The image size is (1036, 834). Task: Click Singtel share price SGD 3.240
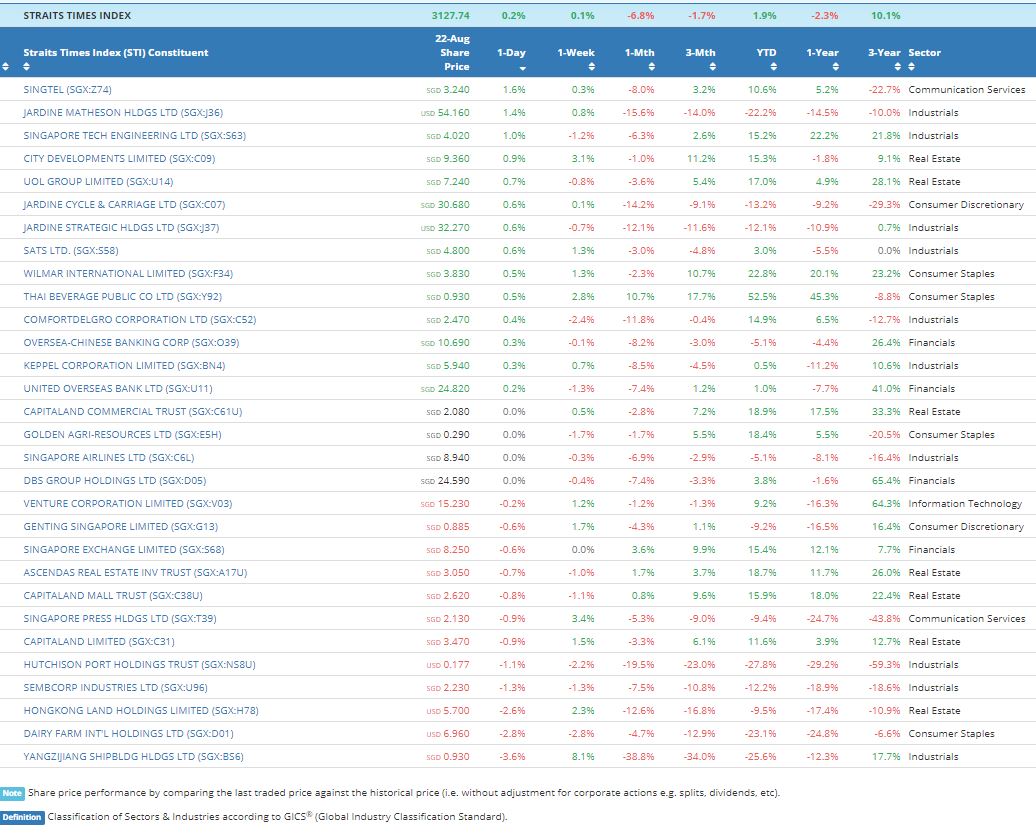[x=448, y=89]
